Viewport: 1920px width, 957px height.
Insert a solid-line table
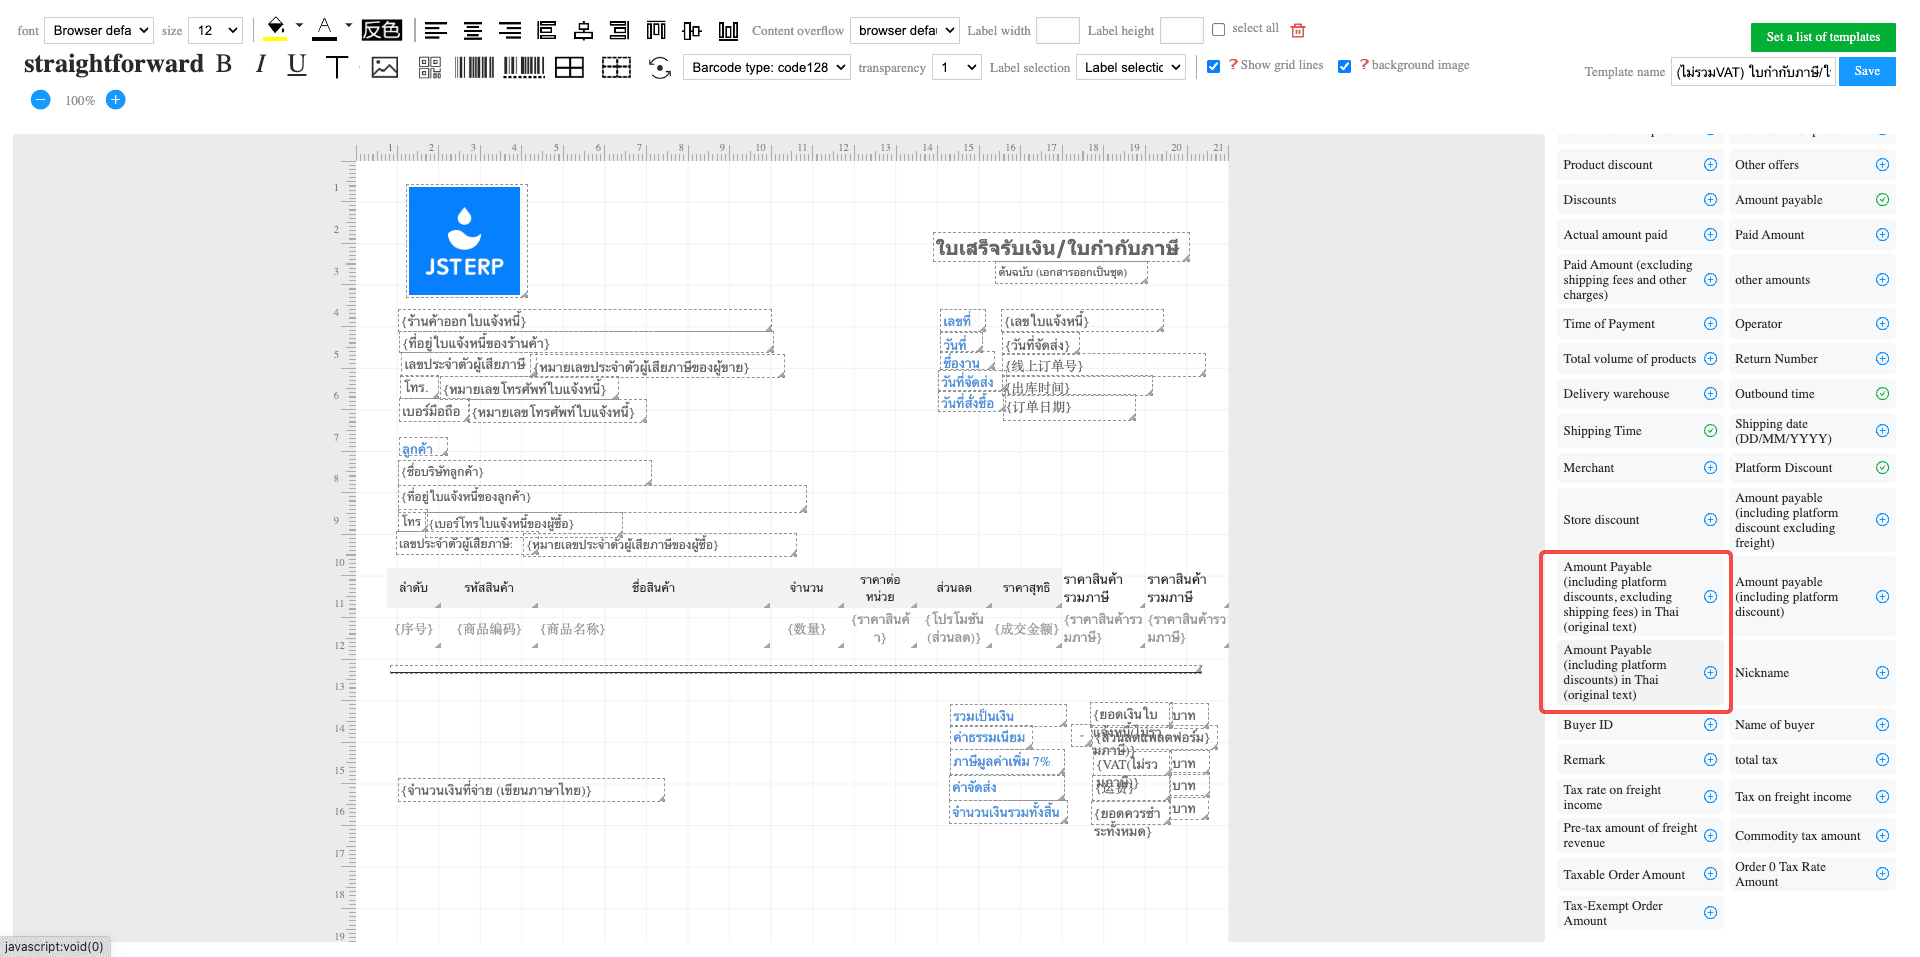tap(570, 67)
